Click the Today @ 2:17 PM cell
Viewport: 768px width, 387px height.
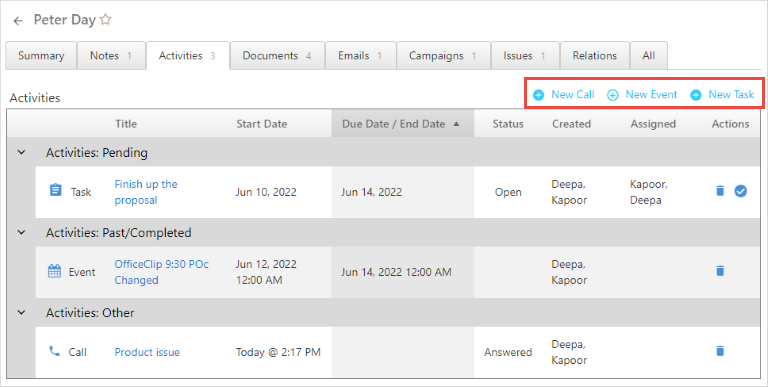(278, 352)
